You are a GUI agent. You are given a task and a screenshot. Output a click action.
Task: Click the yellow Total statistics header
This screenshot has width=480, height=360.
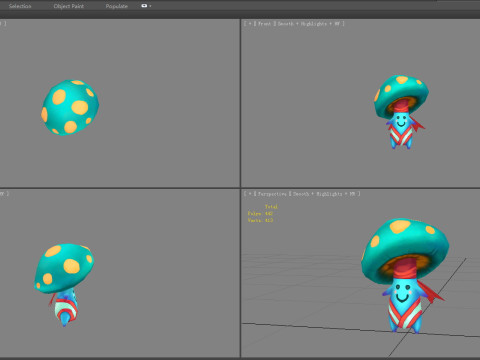[x=271, y=207]
